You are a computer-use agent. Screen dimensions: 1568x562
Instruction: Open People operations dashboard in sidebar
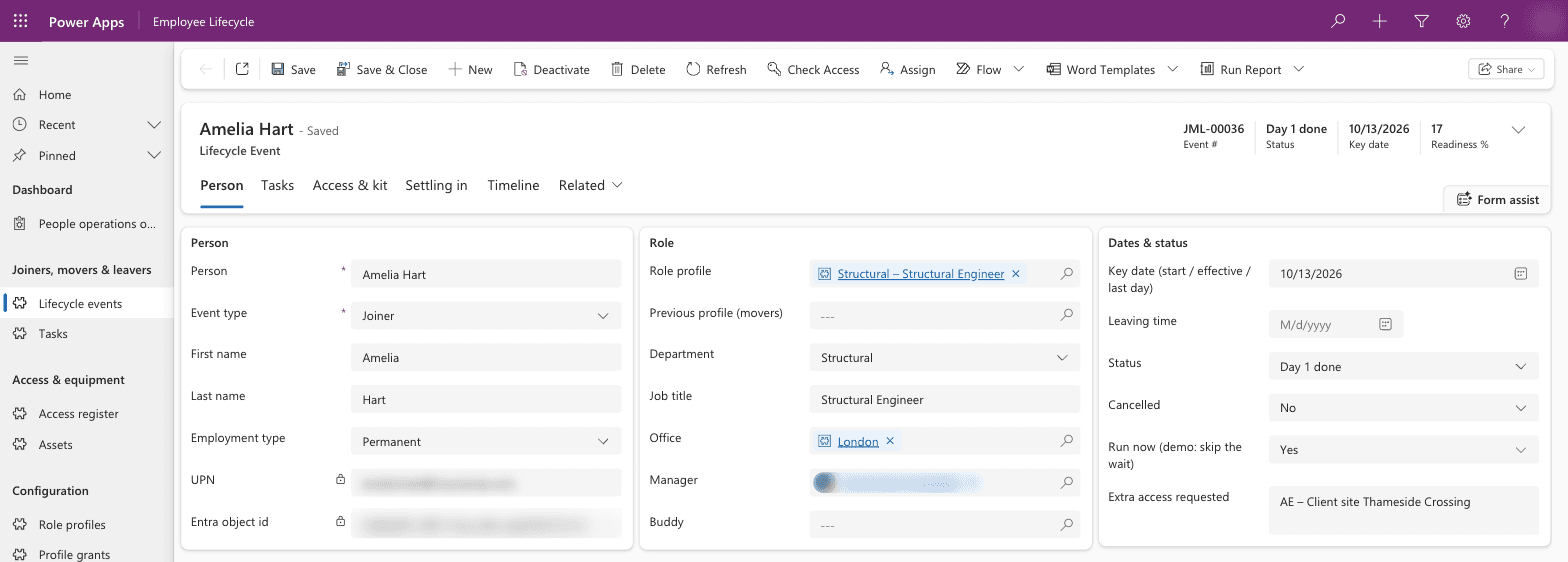(86, 224)
